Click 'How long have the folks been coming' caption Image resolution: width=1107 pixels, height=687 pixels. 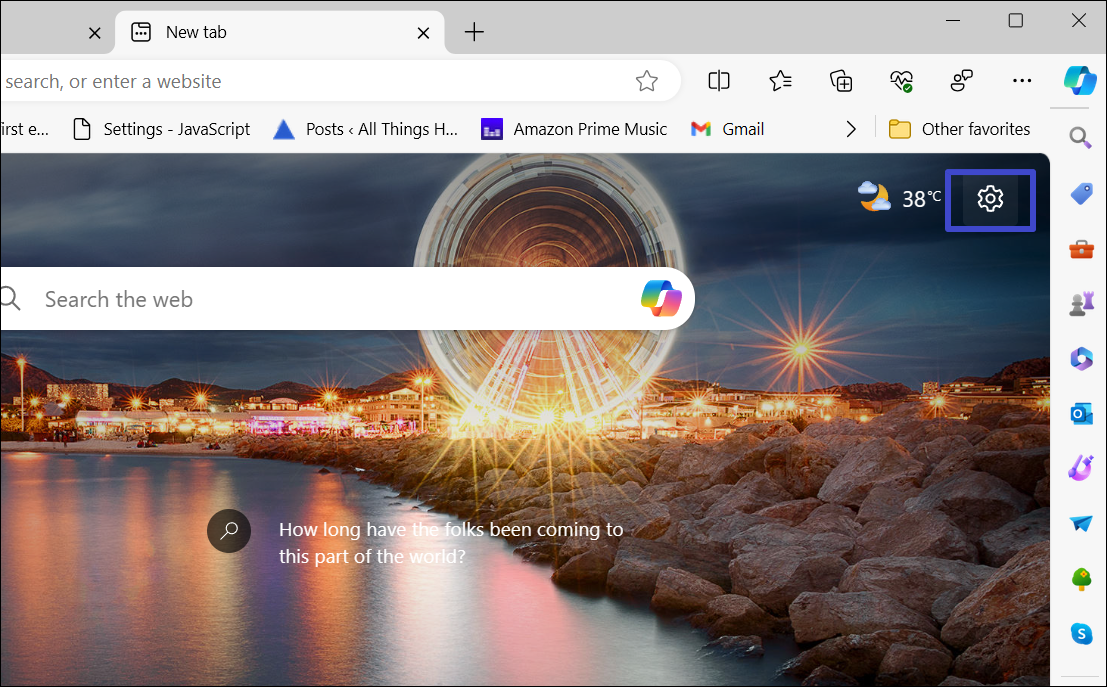450,543
